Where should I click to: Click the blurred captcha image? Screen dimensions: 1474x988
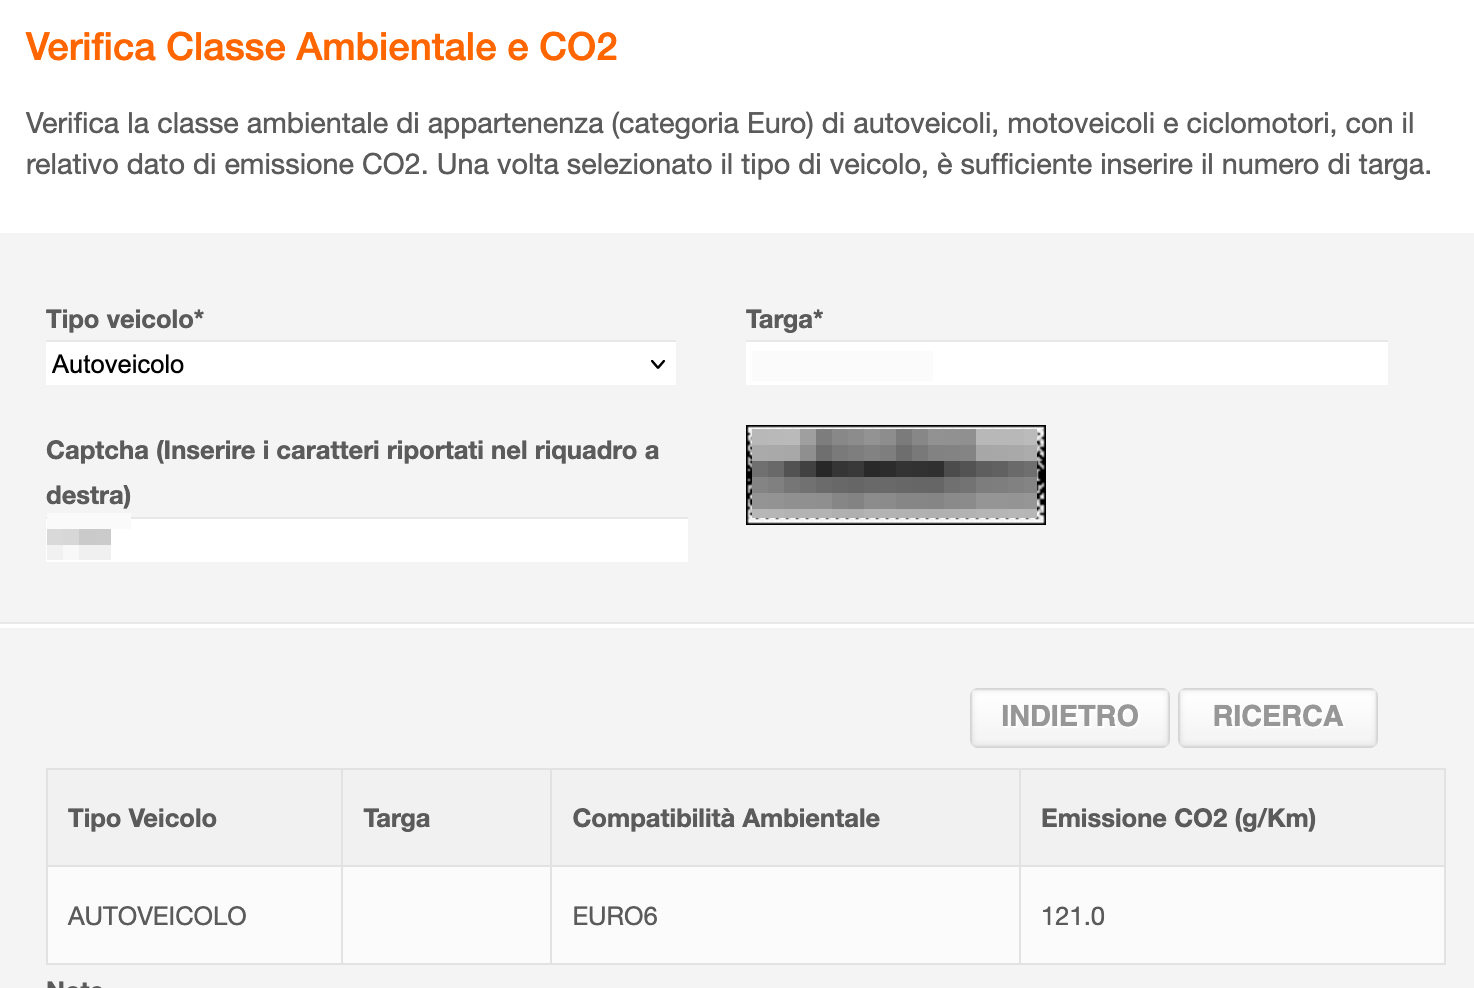896,475
